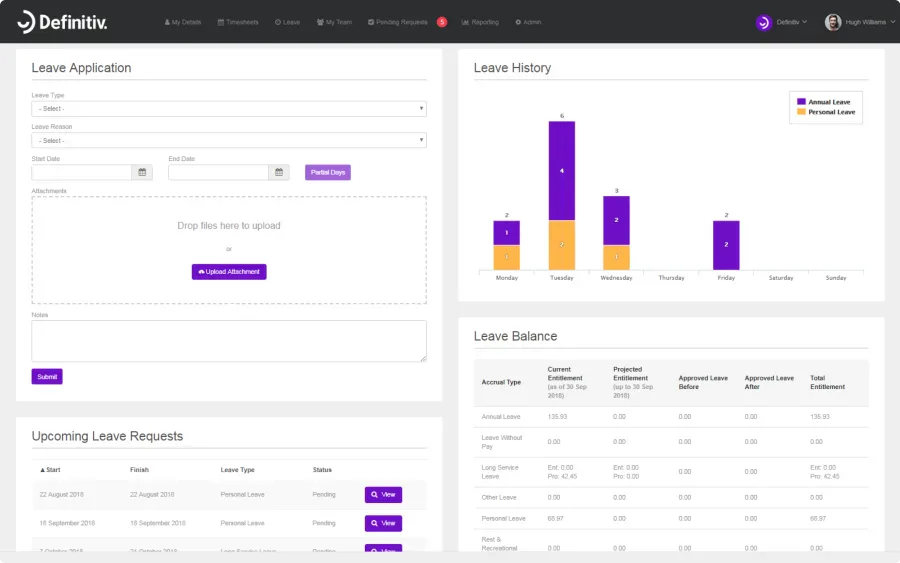Click Hugh Williams profile avatar
Image resolution: width=900 pixels, height=563 pixels.
pos(832,22)
